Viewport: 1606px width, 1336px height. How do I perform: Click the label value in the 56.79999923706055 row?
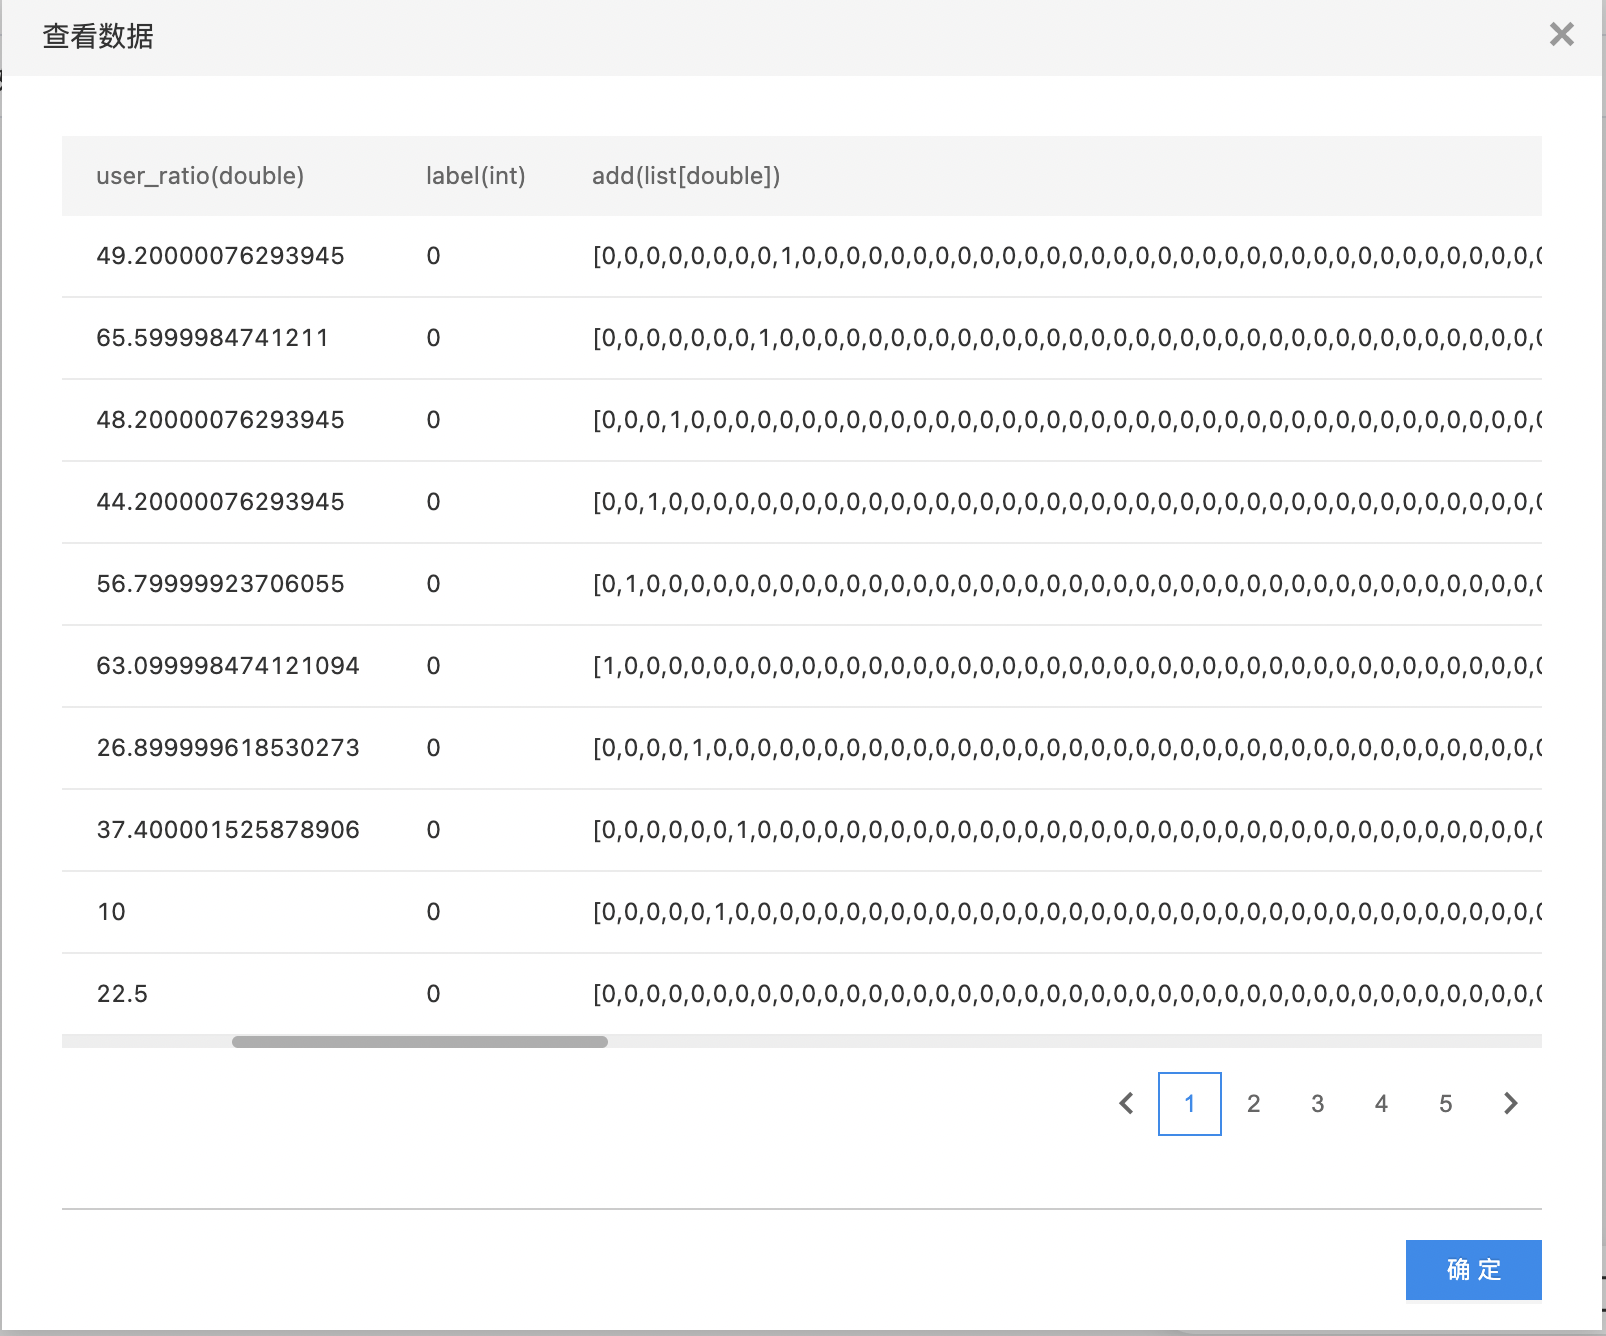point(433,584)
